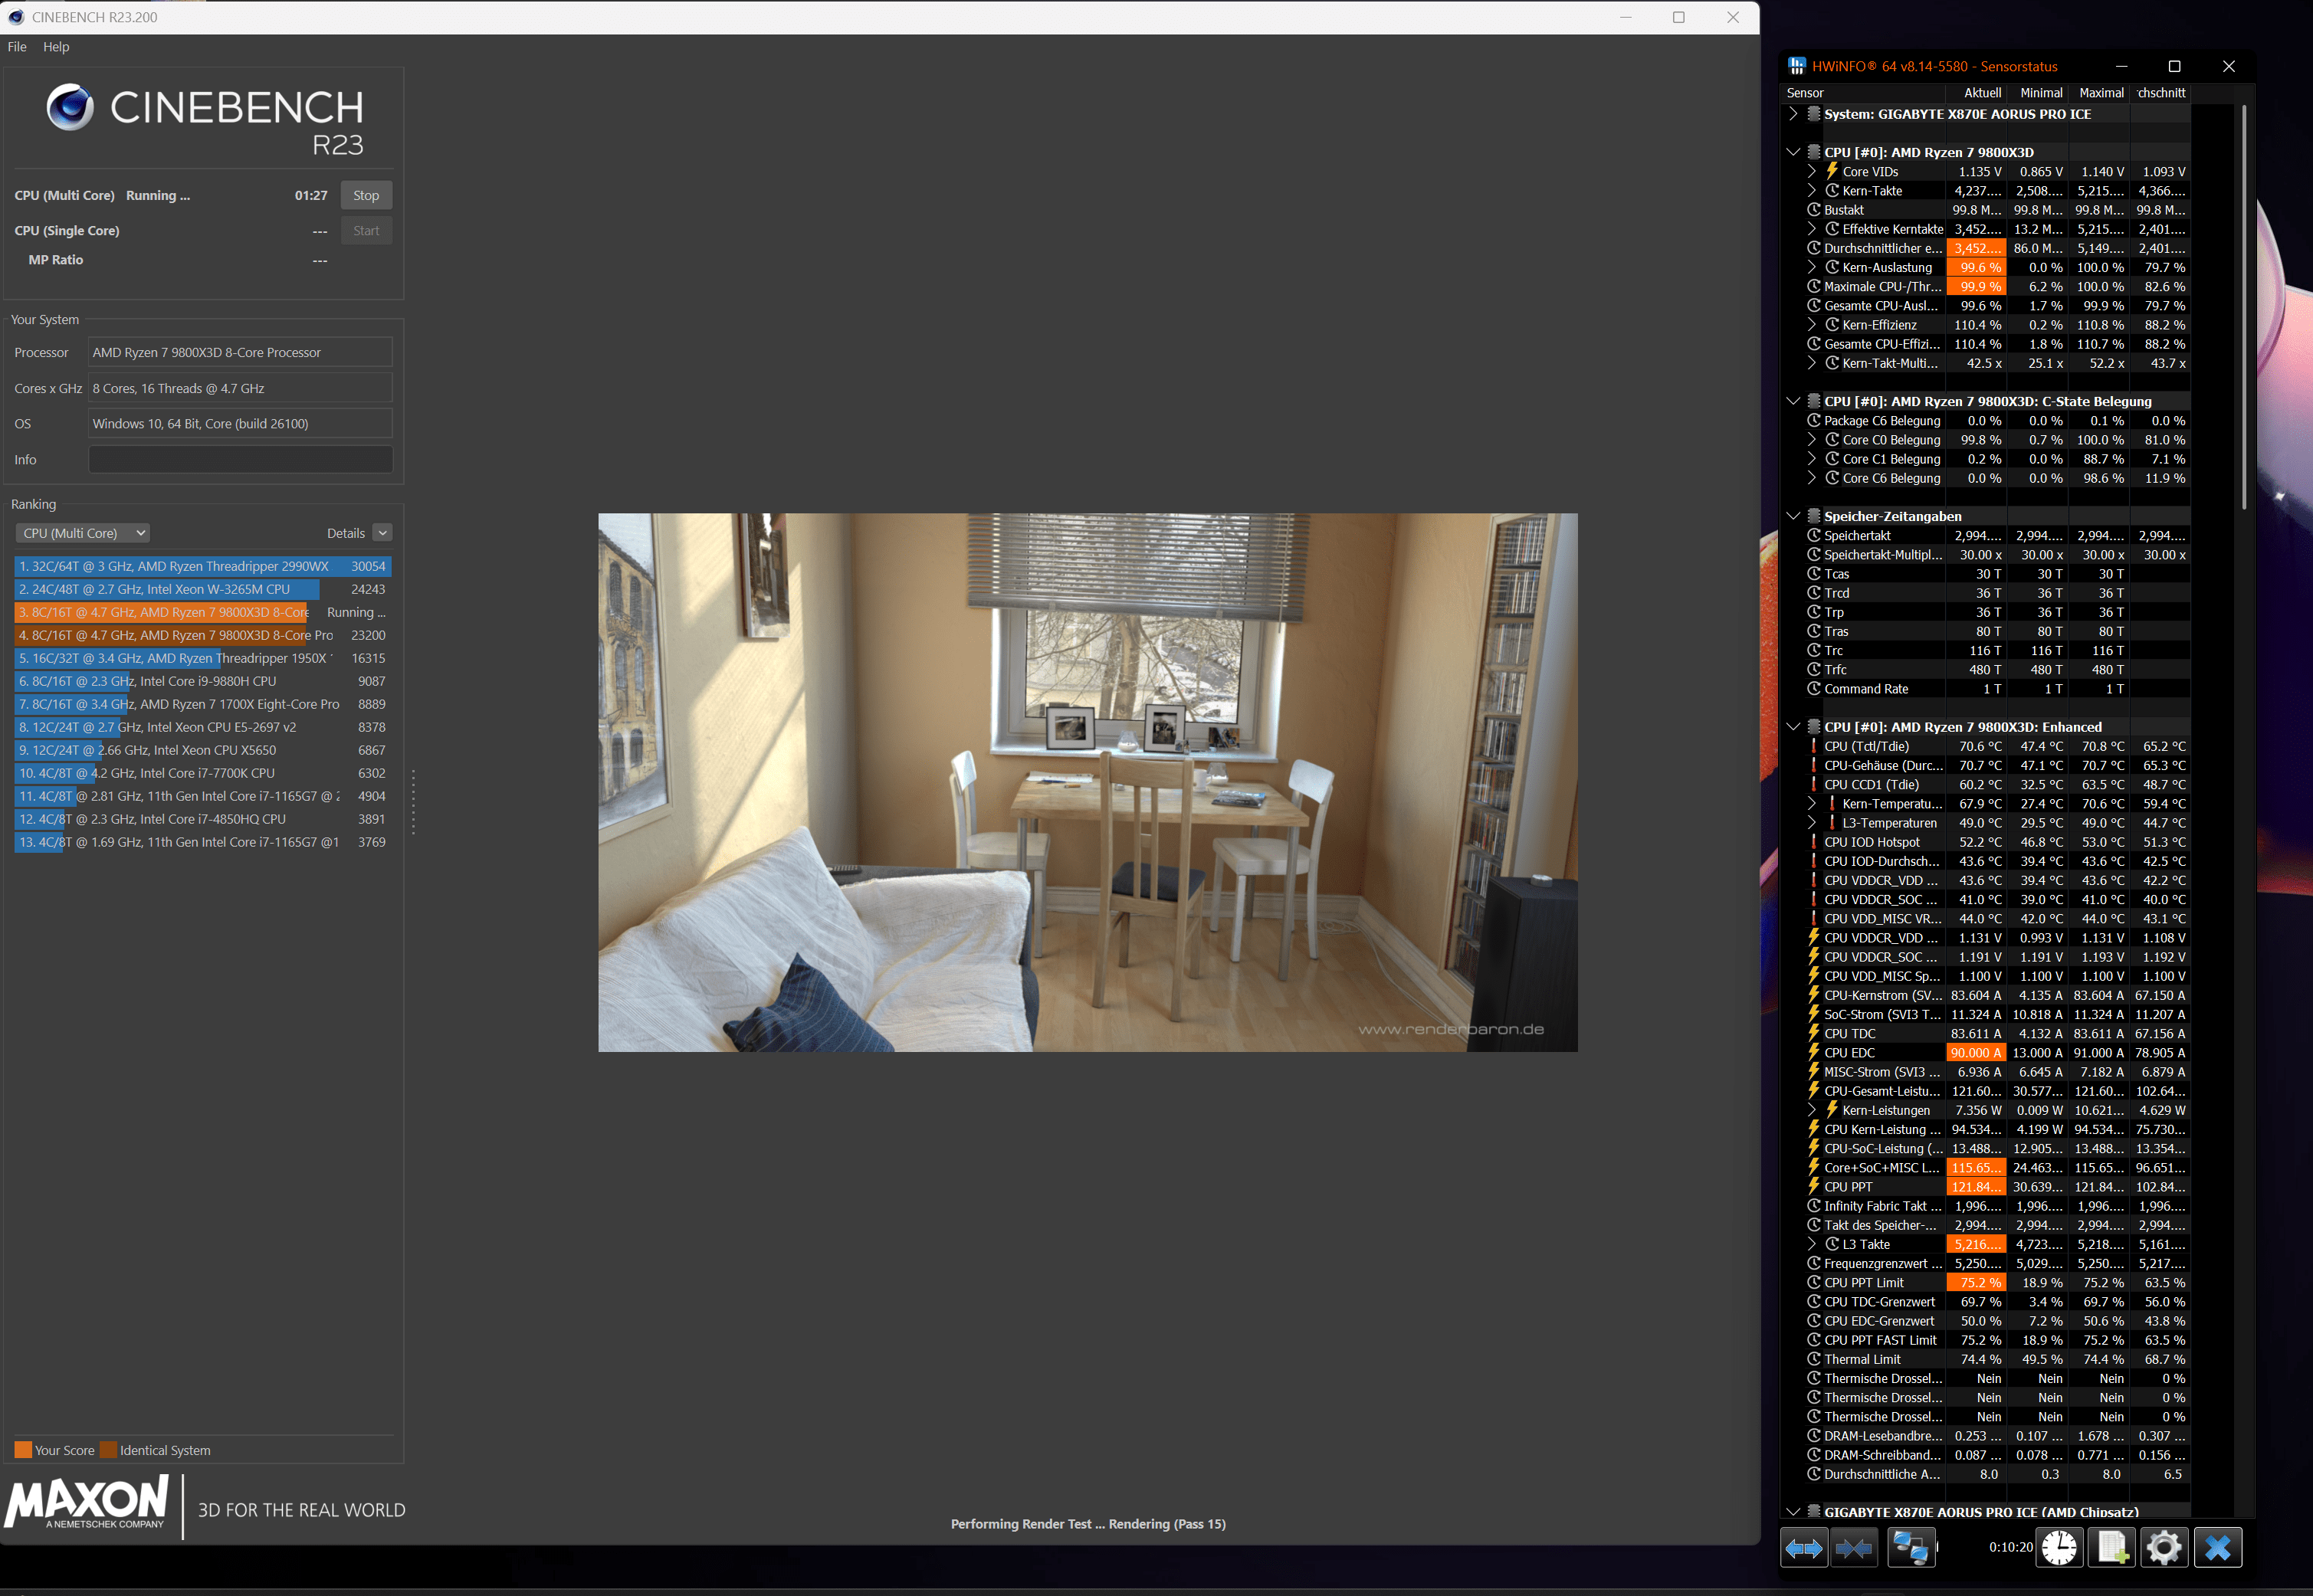Screen dimensions: 2313x1596
Task: Open the Details dropdown arrow in Ranking
Action: click(x=383, y=533)
